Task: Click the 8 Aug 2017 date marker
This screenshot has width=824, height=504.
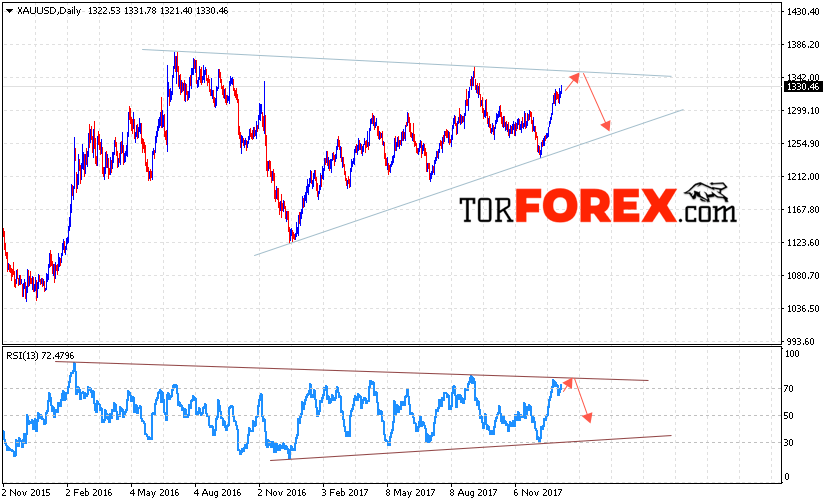Action: click(x=473, y=492)
